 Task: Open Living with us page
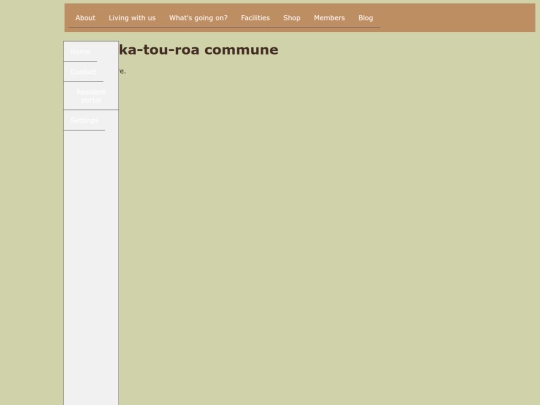[132, 18]
